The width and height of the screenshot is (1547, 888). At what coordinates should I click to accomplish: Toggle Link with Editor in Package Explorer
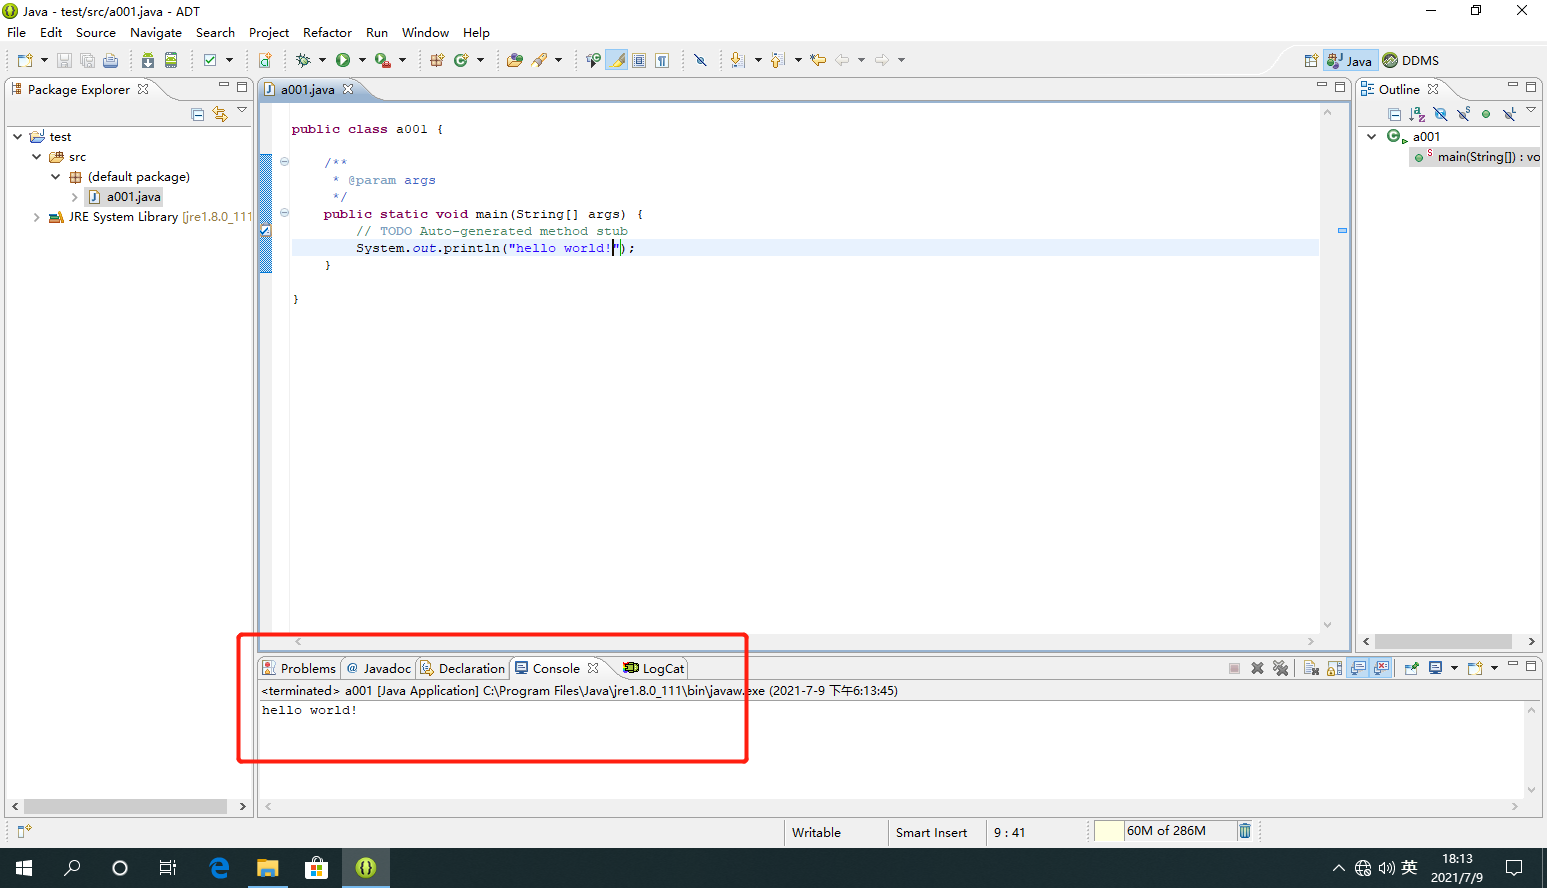pyautogui.click(x=220, y=114)
